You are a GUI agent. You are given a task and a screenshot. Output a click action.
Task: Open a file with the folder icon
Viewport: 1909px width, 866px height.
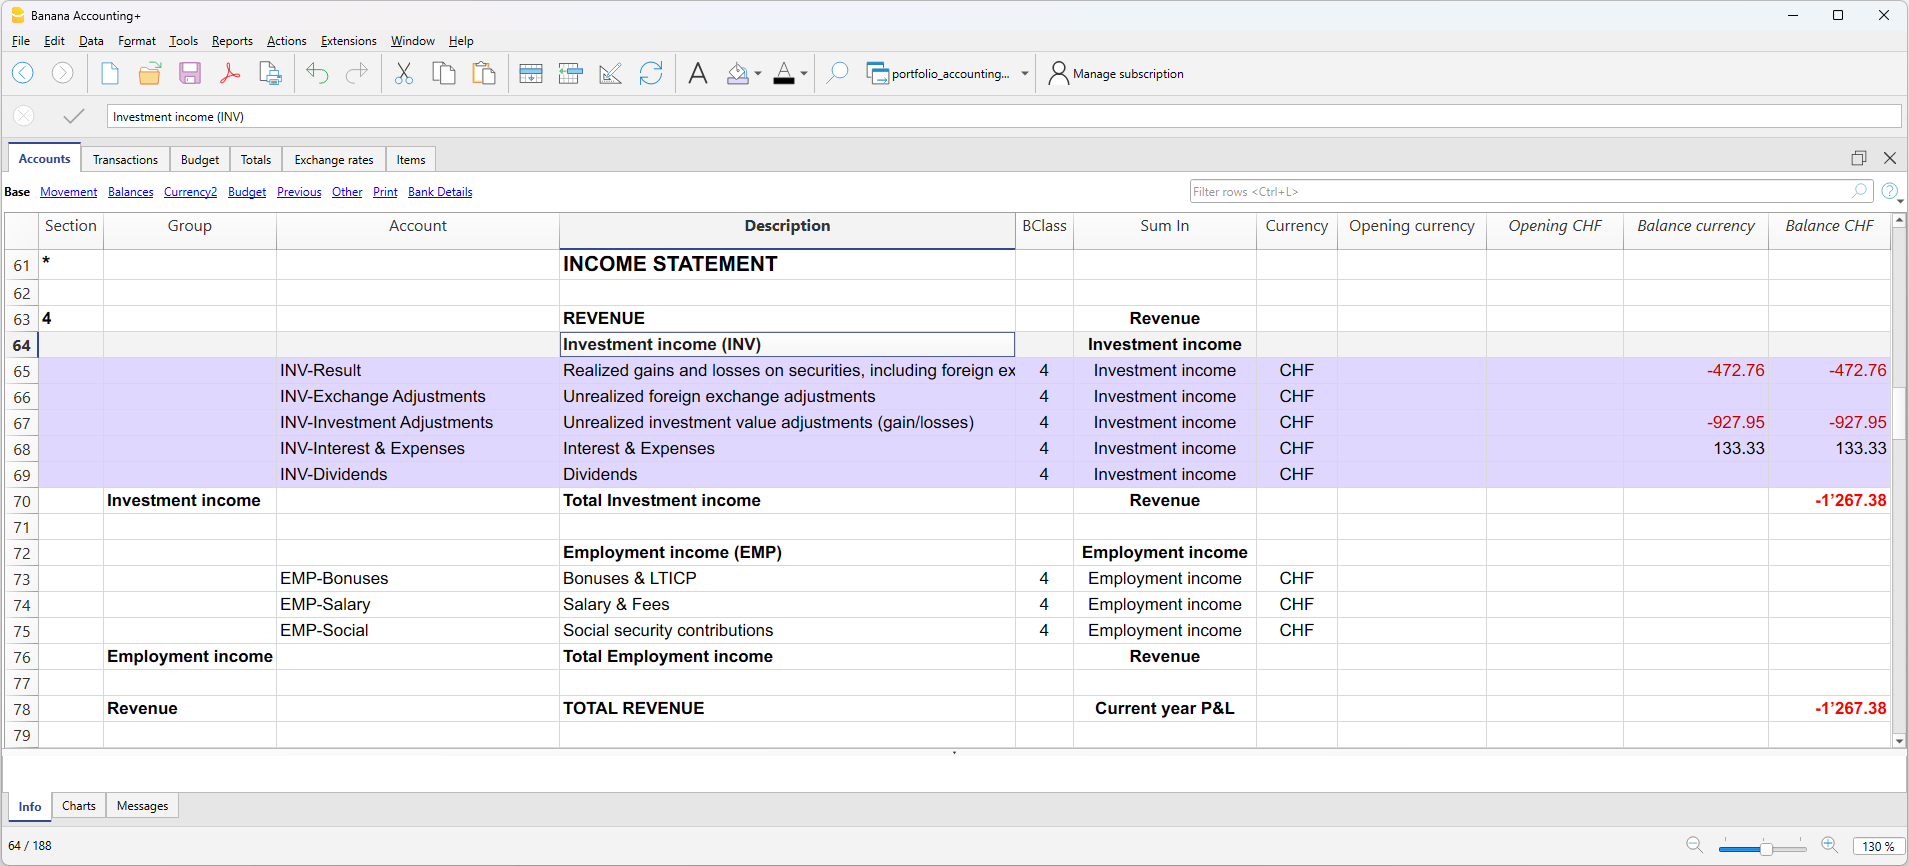pos(150,73)
